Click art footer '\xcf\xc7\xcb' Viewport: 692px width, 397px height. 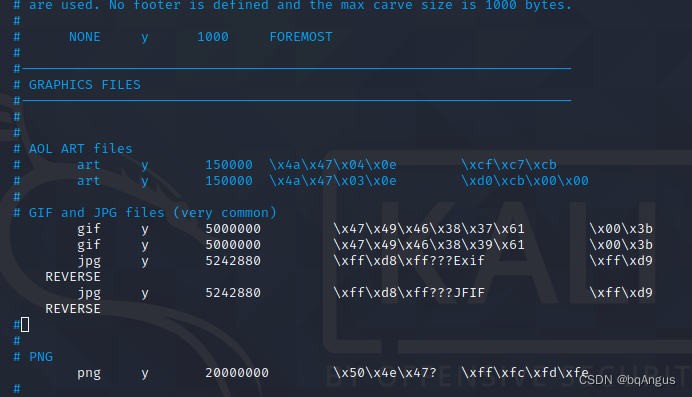(x=509, y=165)
